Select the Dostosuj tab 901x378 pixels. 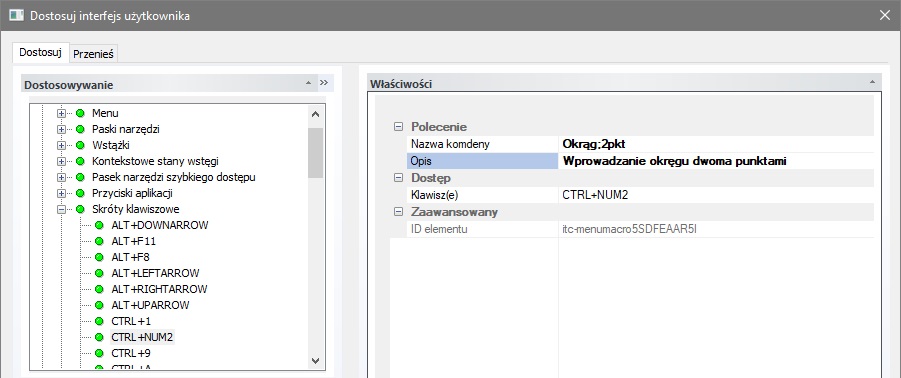pos(40,52)
